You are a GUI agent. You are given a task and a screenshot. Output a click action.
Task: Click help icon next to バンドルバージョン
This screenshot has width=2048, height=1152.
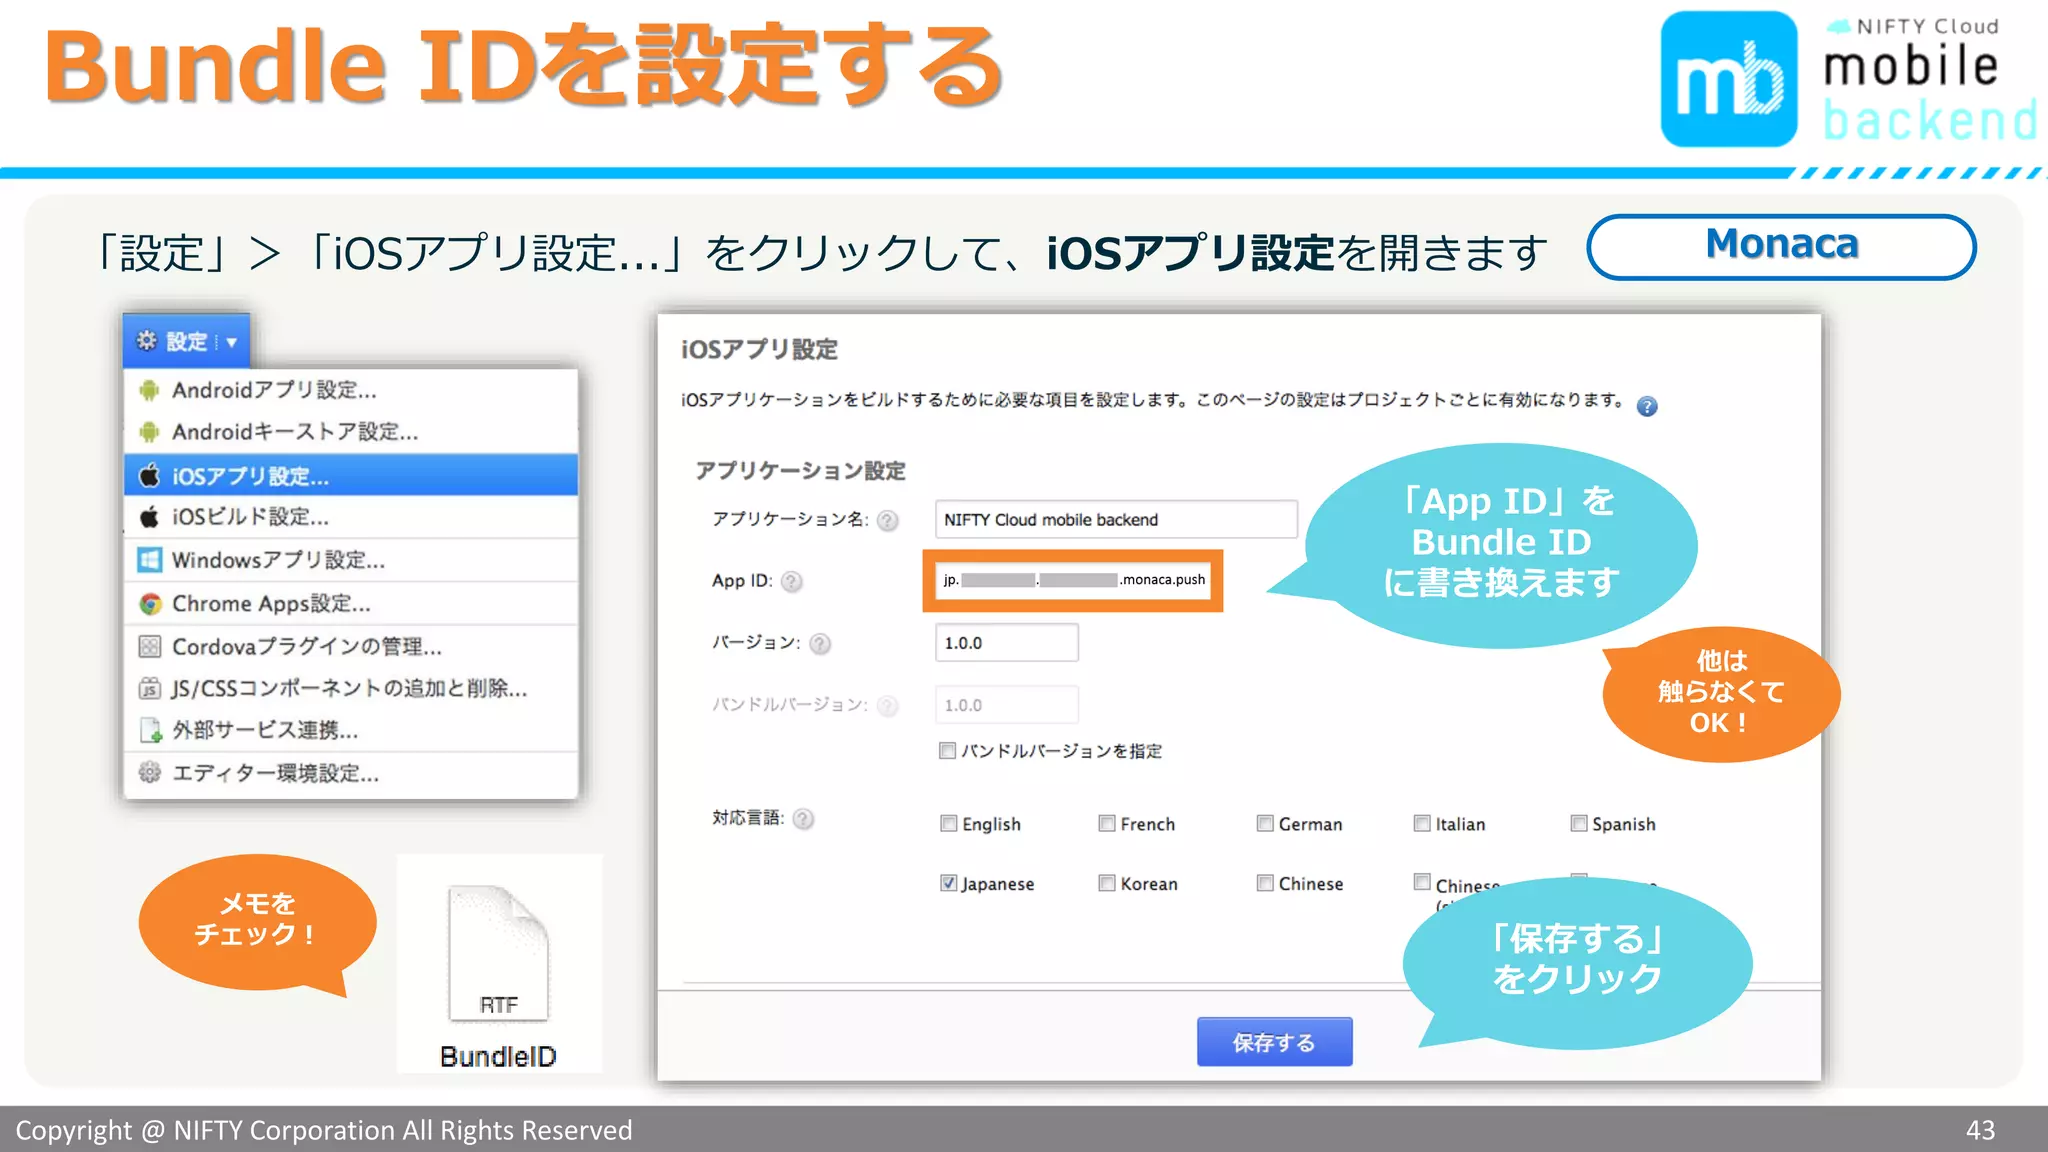point(887,706)
